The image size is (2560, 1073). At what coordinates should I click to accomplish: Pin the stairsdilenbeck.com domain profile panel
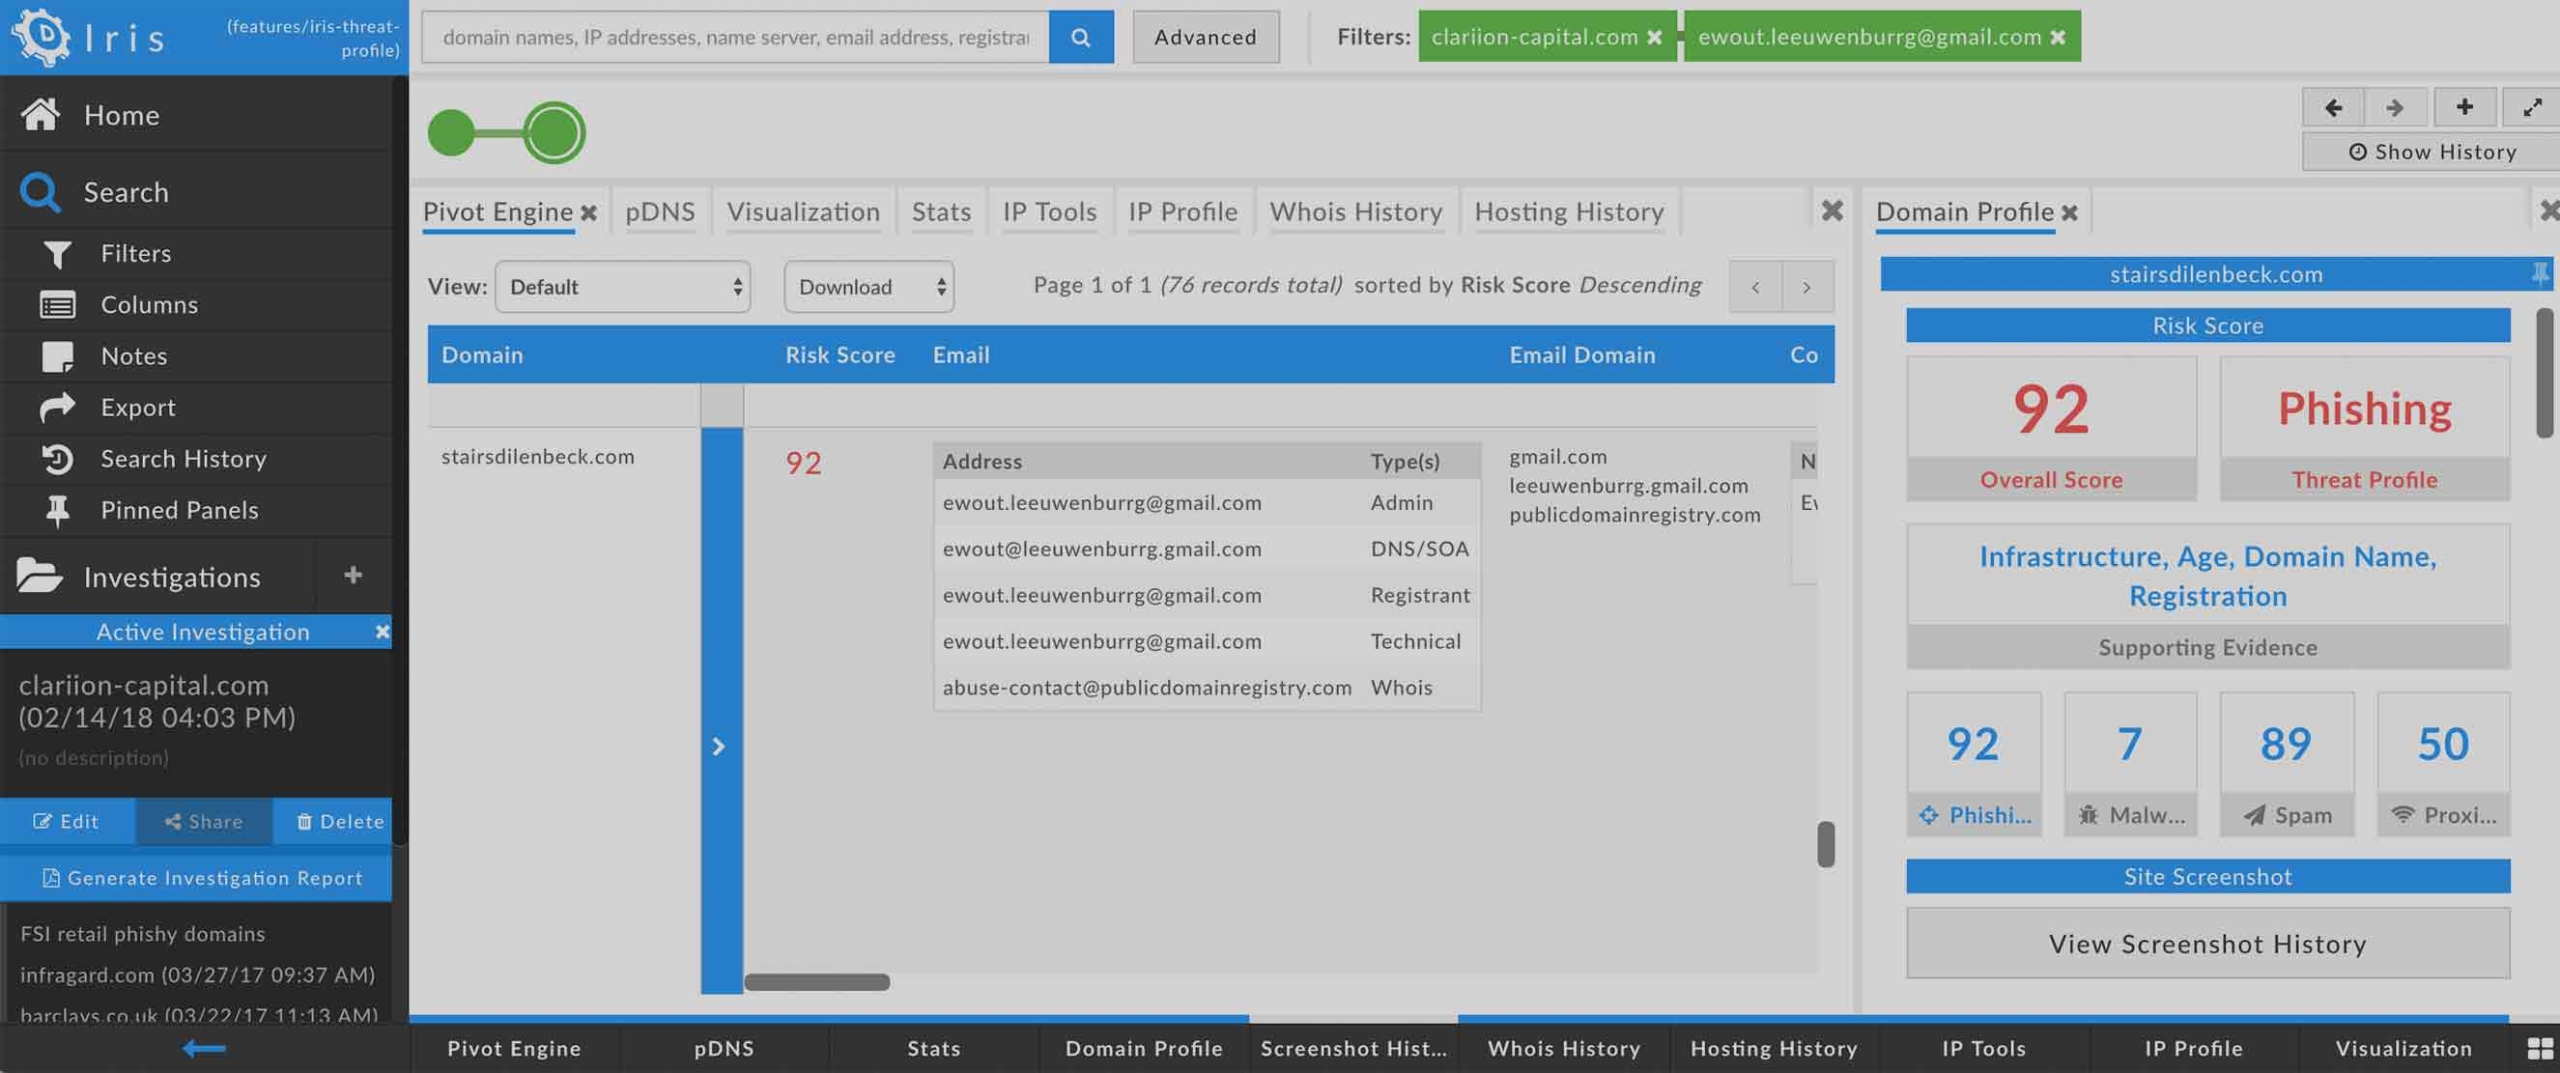click(2540, 273)
